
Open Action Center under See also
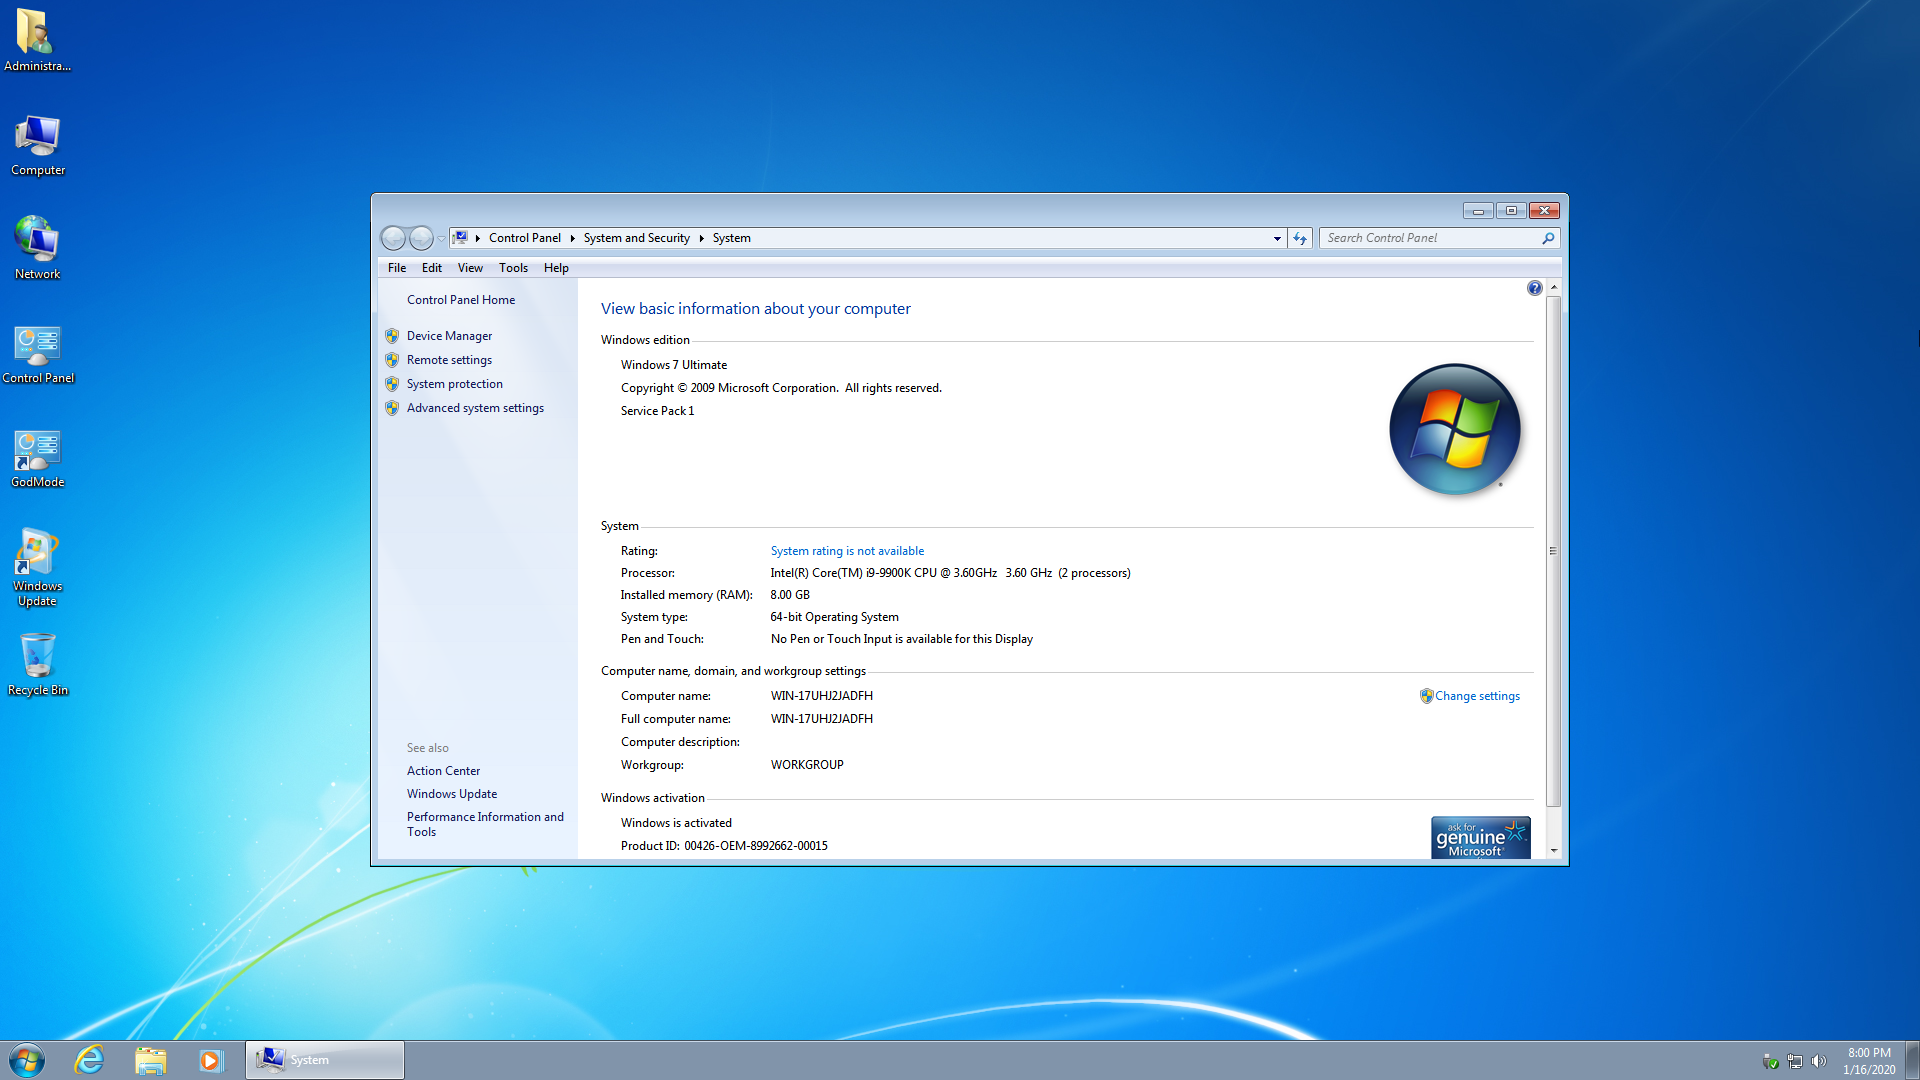point(443,771)
